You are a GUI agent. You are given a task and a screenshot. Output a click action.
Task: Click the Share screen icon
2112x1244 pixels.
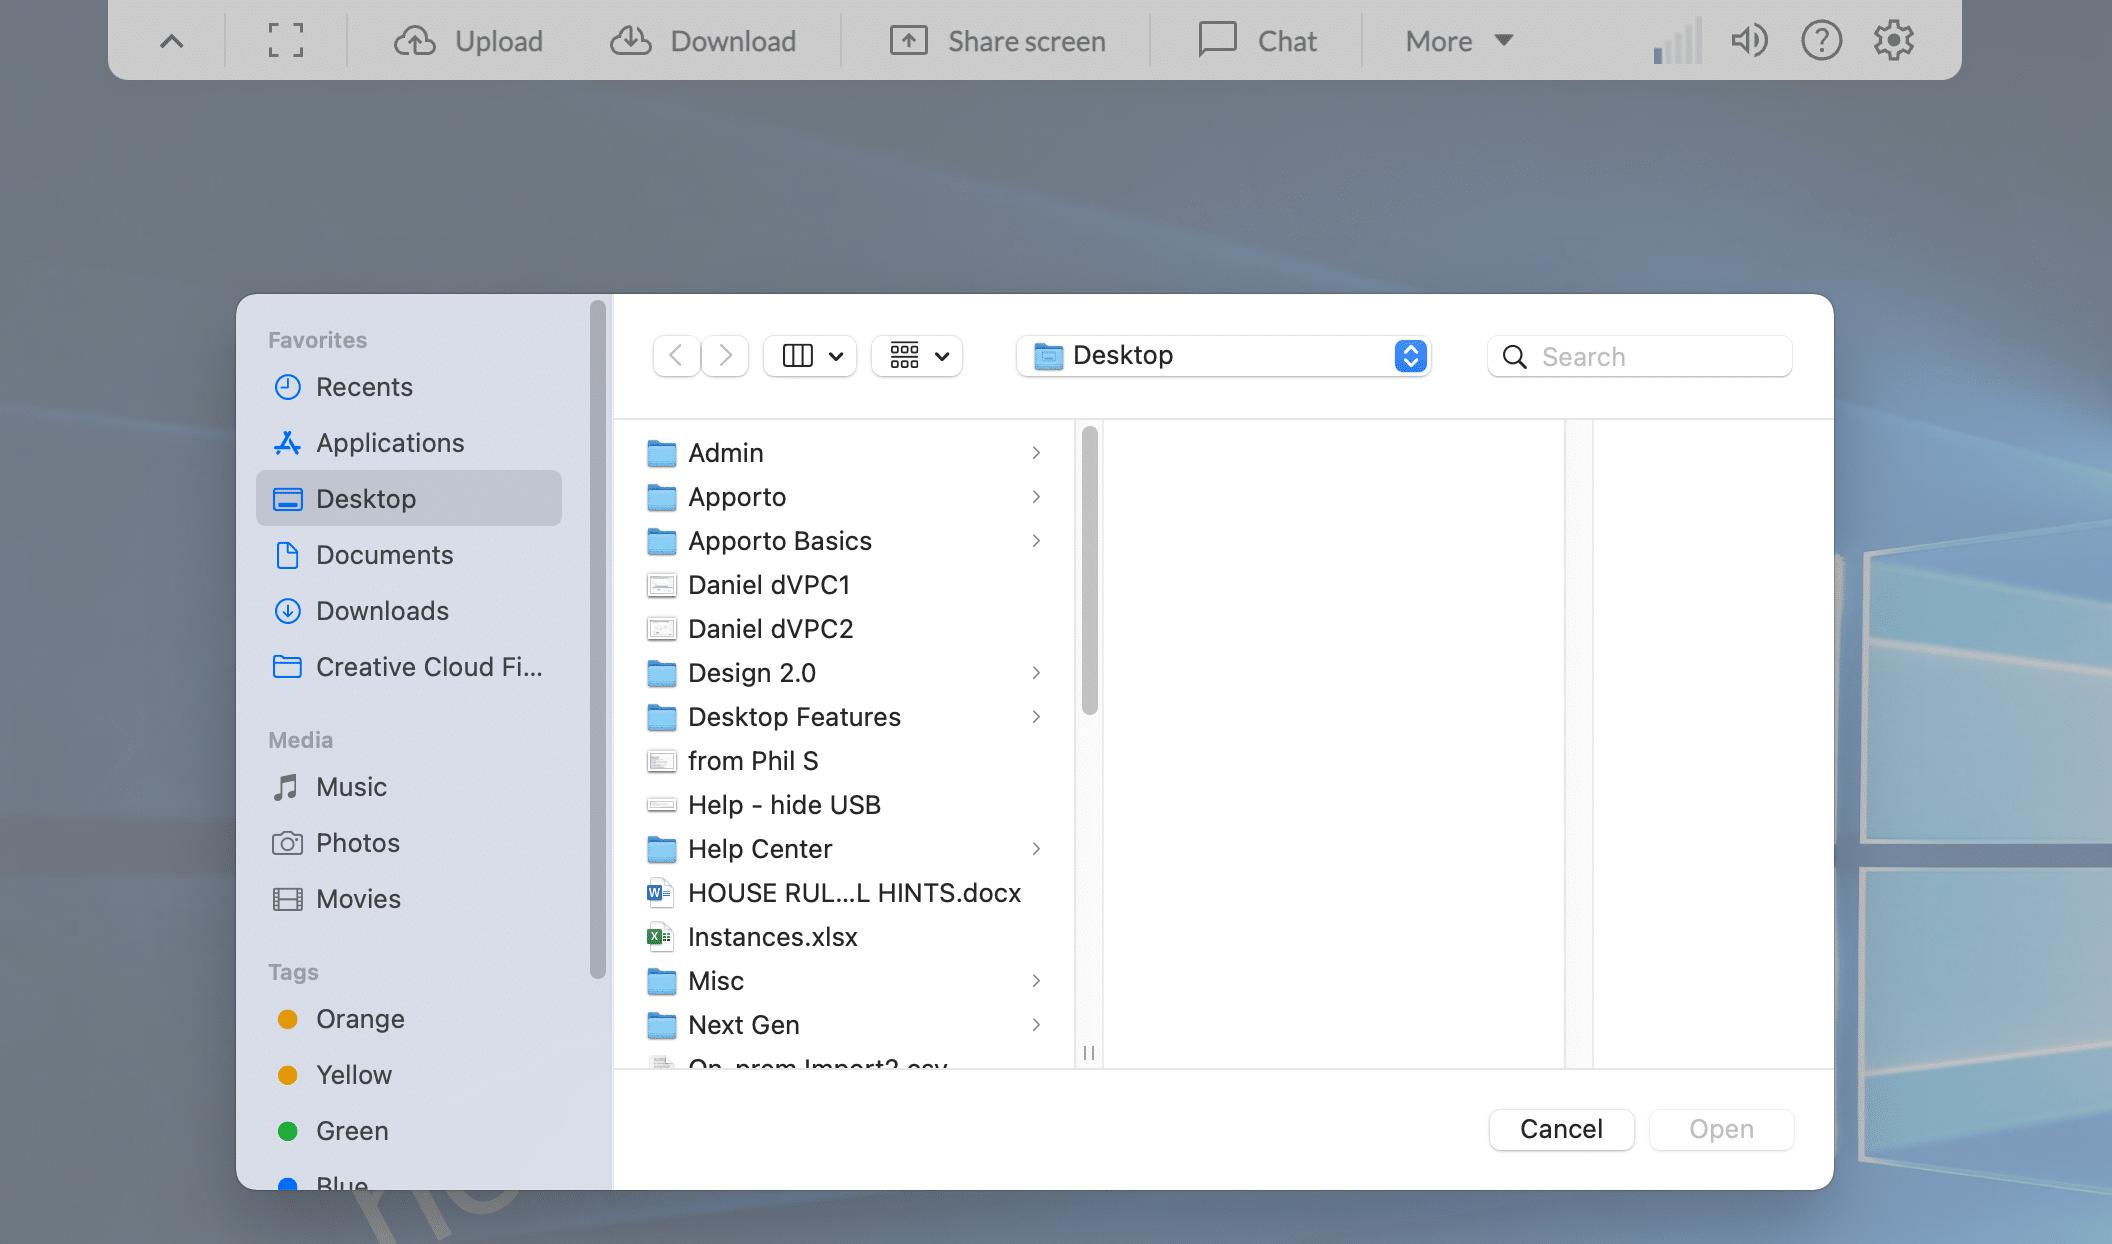pyautogui.click(x=909, y=41)
